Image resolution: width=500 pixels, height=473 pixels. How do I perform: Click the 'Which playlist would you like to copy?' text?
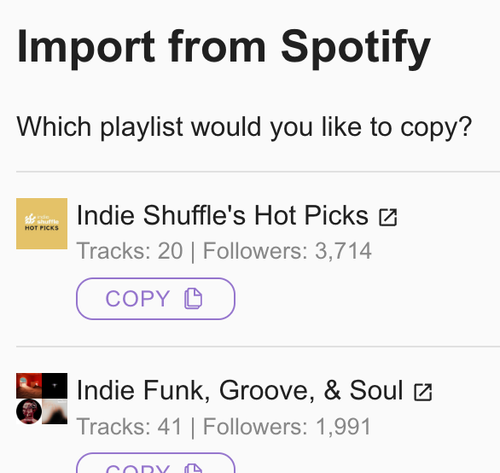[244, 127]
